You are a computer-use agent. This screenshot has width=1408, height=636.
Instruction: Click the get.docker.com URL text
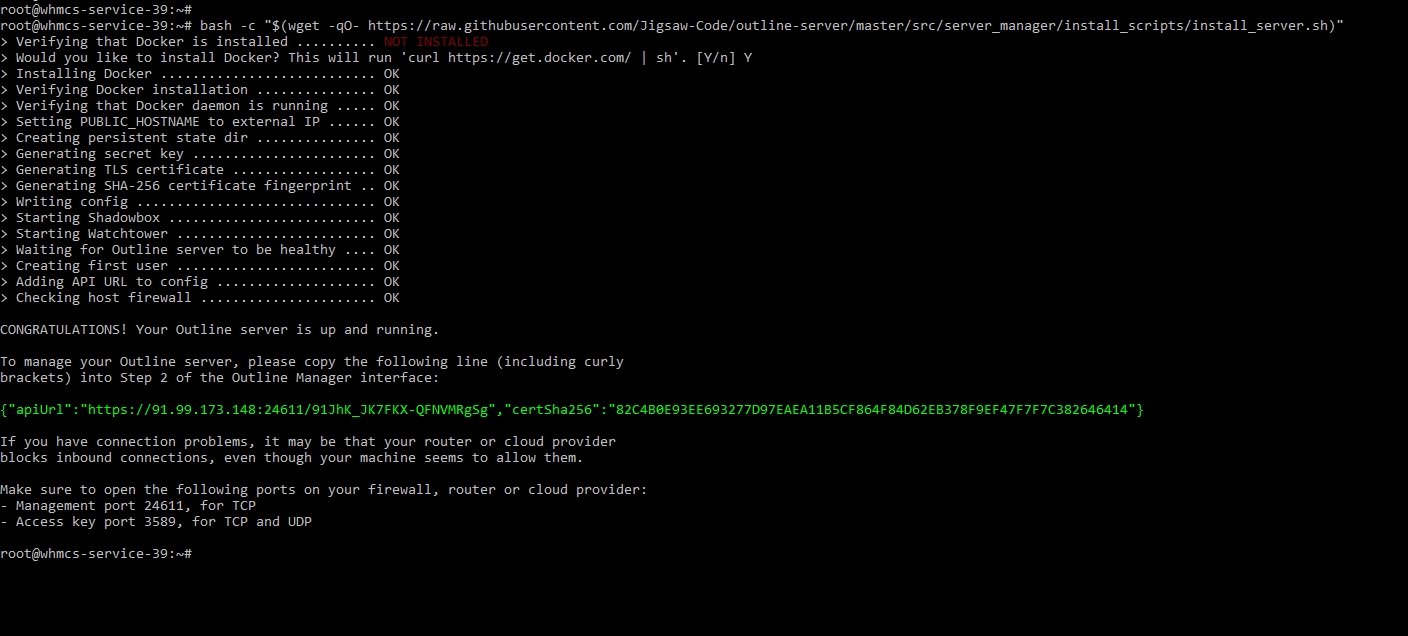pyautogui.click(x=539, y=58)
